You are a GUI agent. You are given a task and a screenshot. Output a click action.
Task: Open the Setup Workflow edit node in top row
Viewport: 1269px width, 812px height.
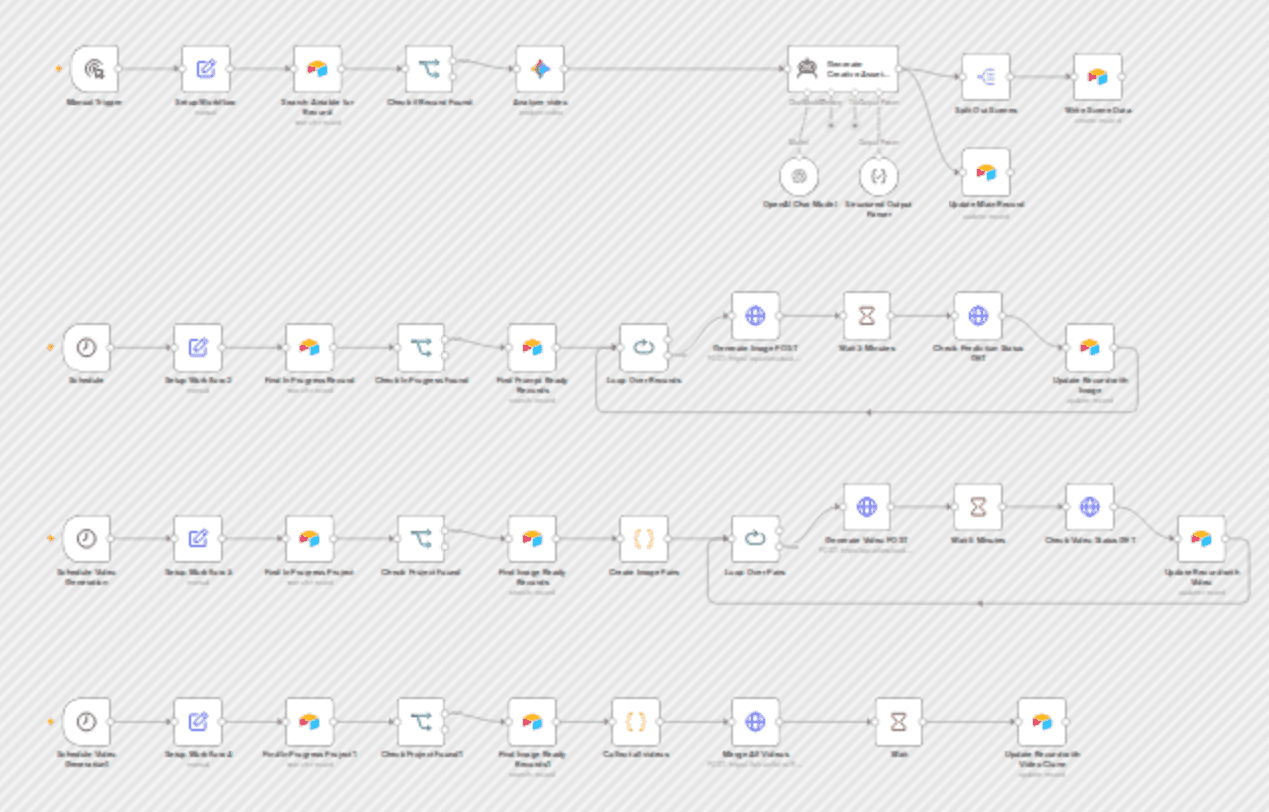tap(206, 69)
